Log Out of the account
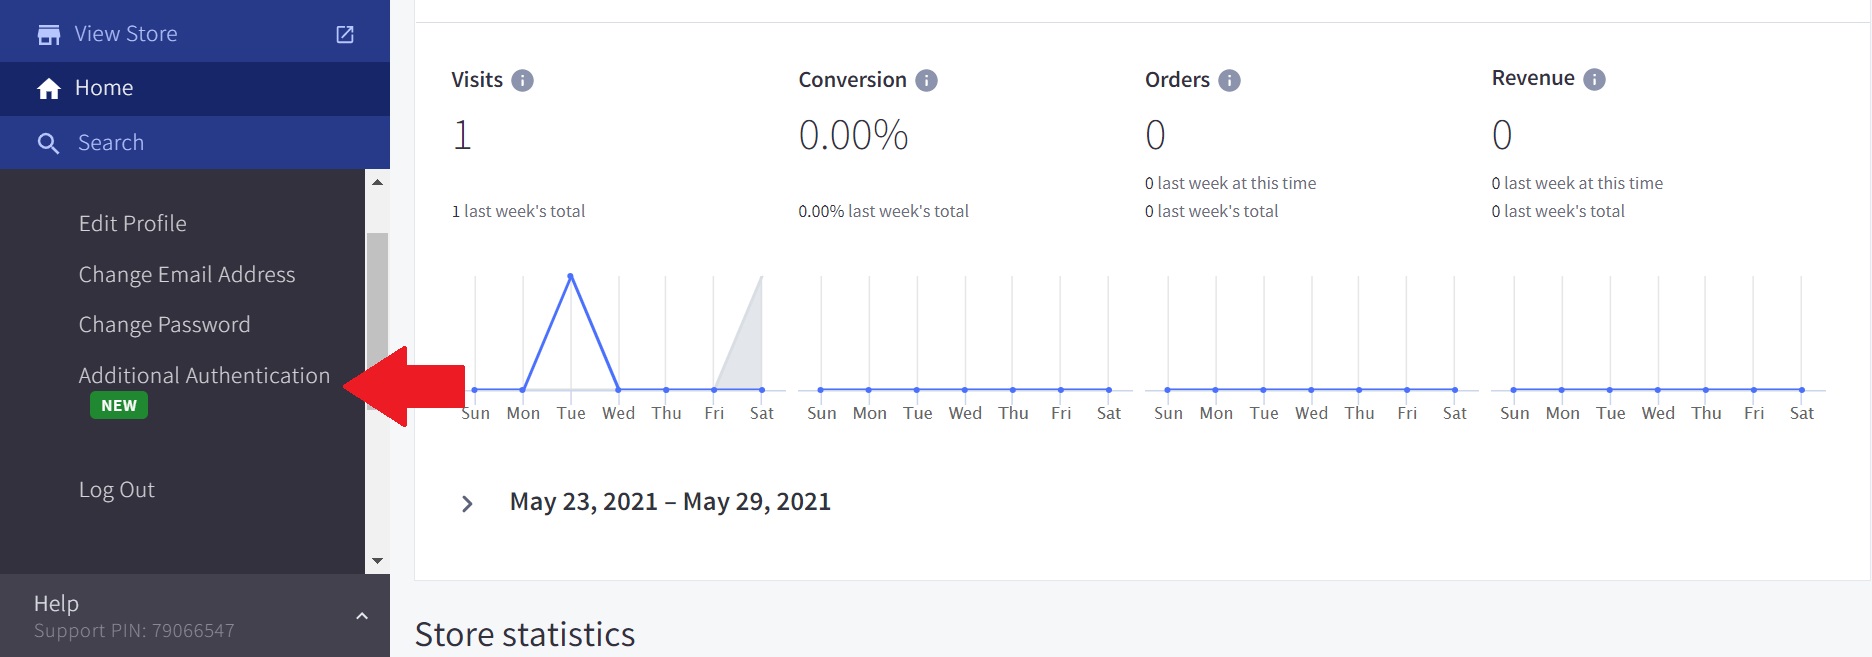Screen dimensions: 1872x657 point(117,490)
